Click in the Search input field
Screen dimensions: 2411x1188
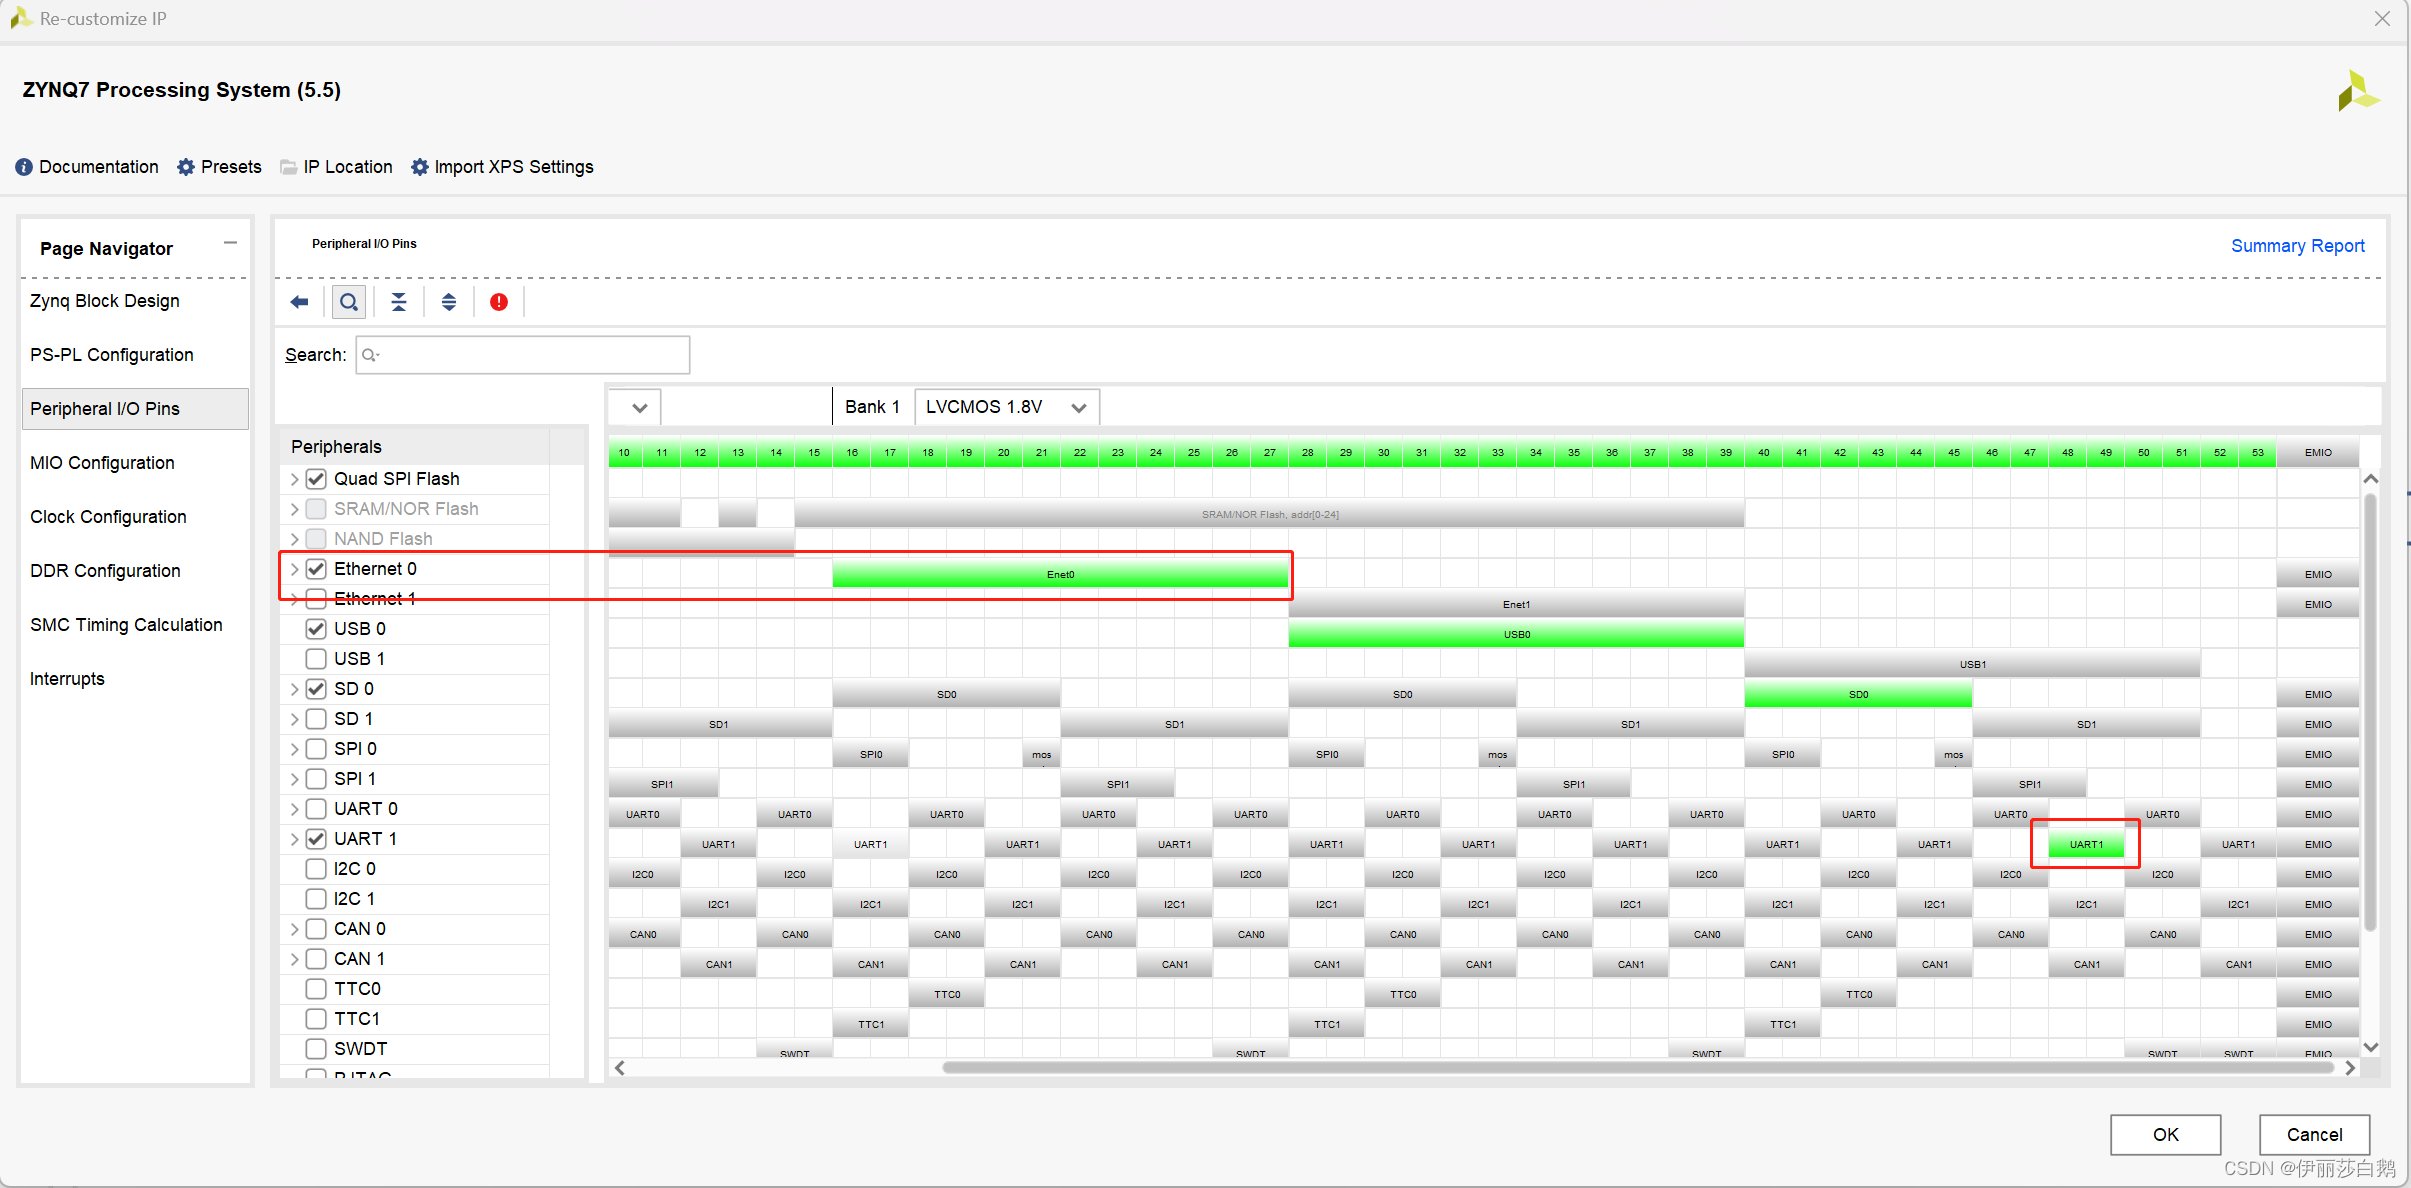point(523,355)
